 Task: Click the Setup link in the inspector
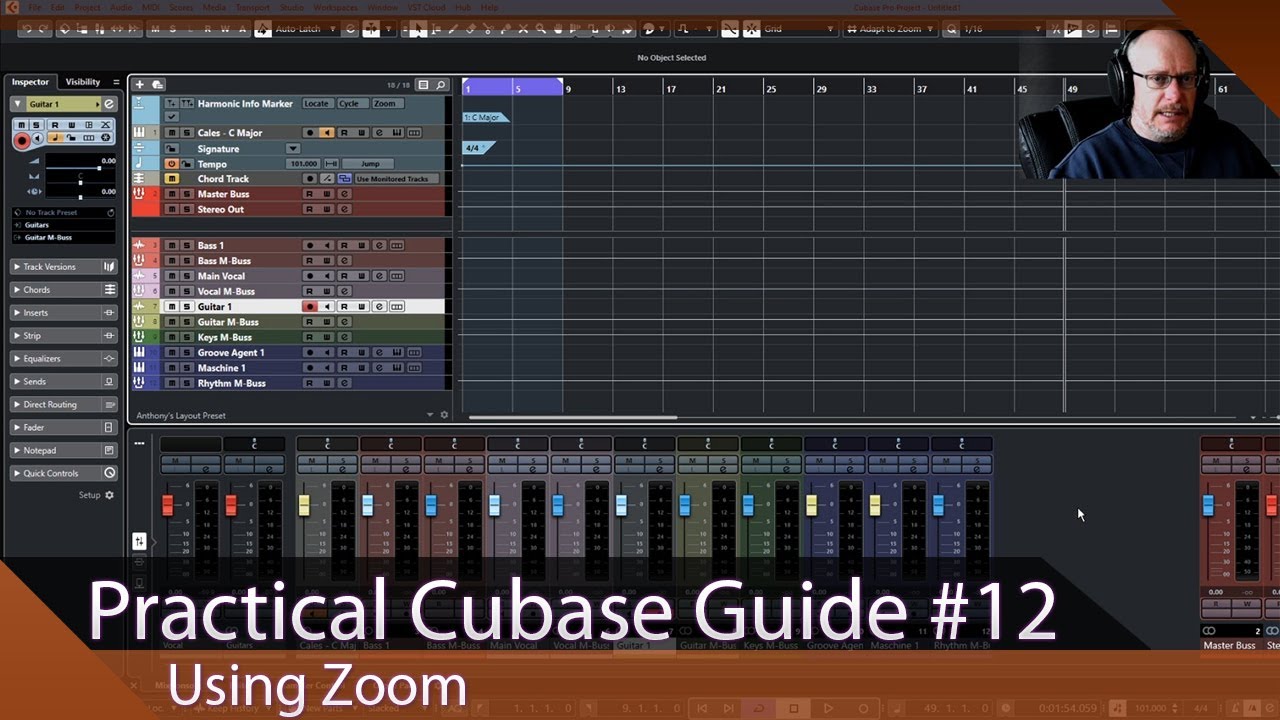point(90,495)
